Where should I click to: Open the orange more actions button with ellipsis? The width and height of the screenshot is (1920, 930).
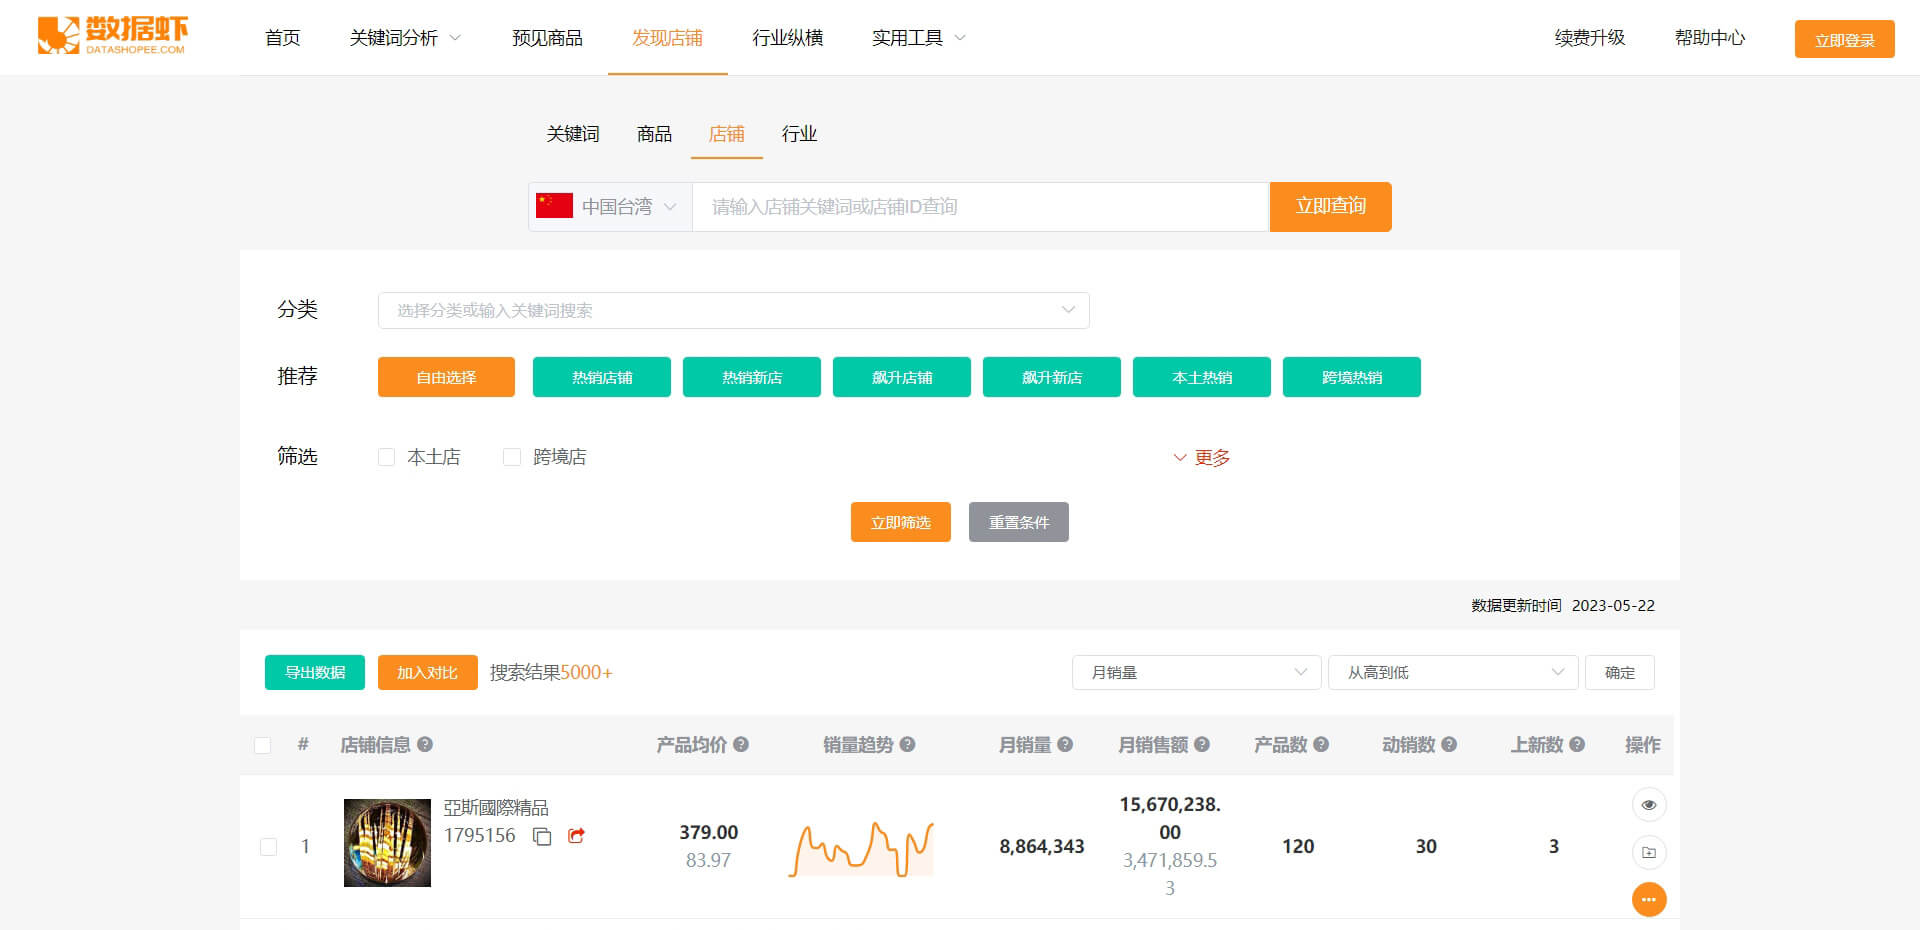click(x=1649, y=899)
